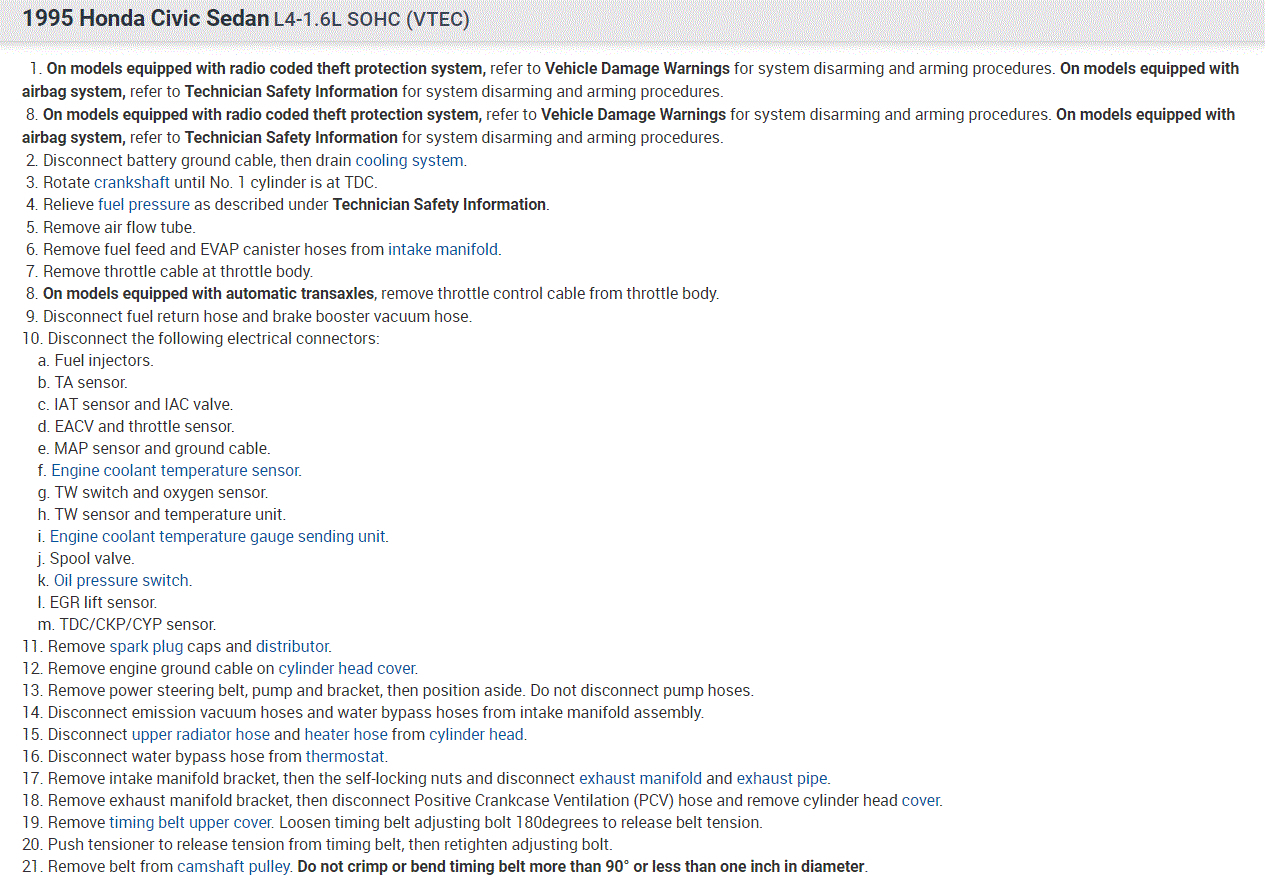Follow the exhaust pipe link
This screenshot has width=1265, height=896.
click(782, 778)
